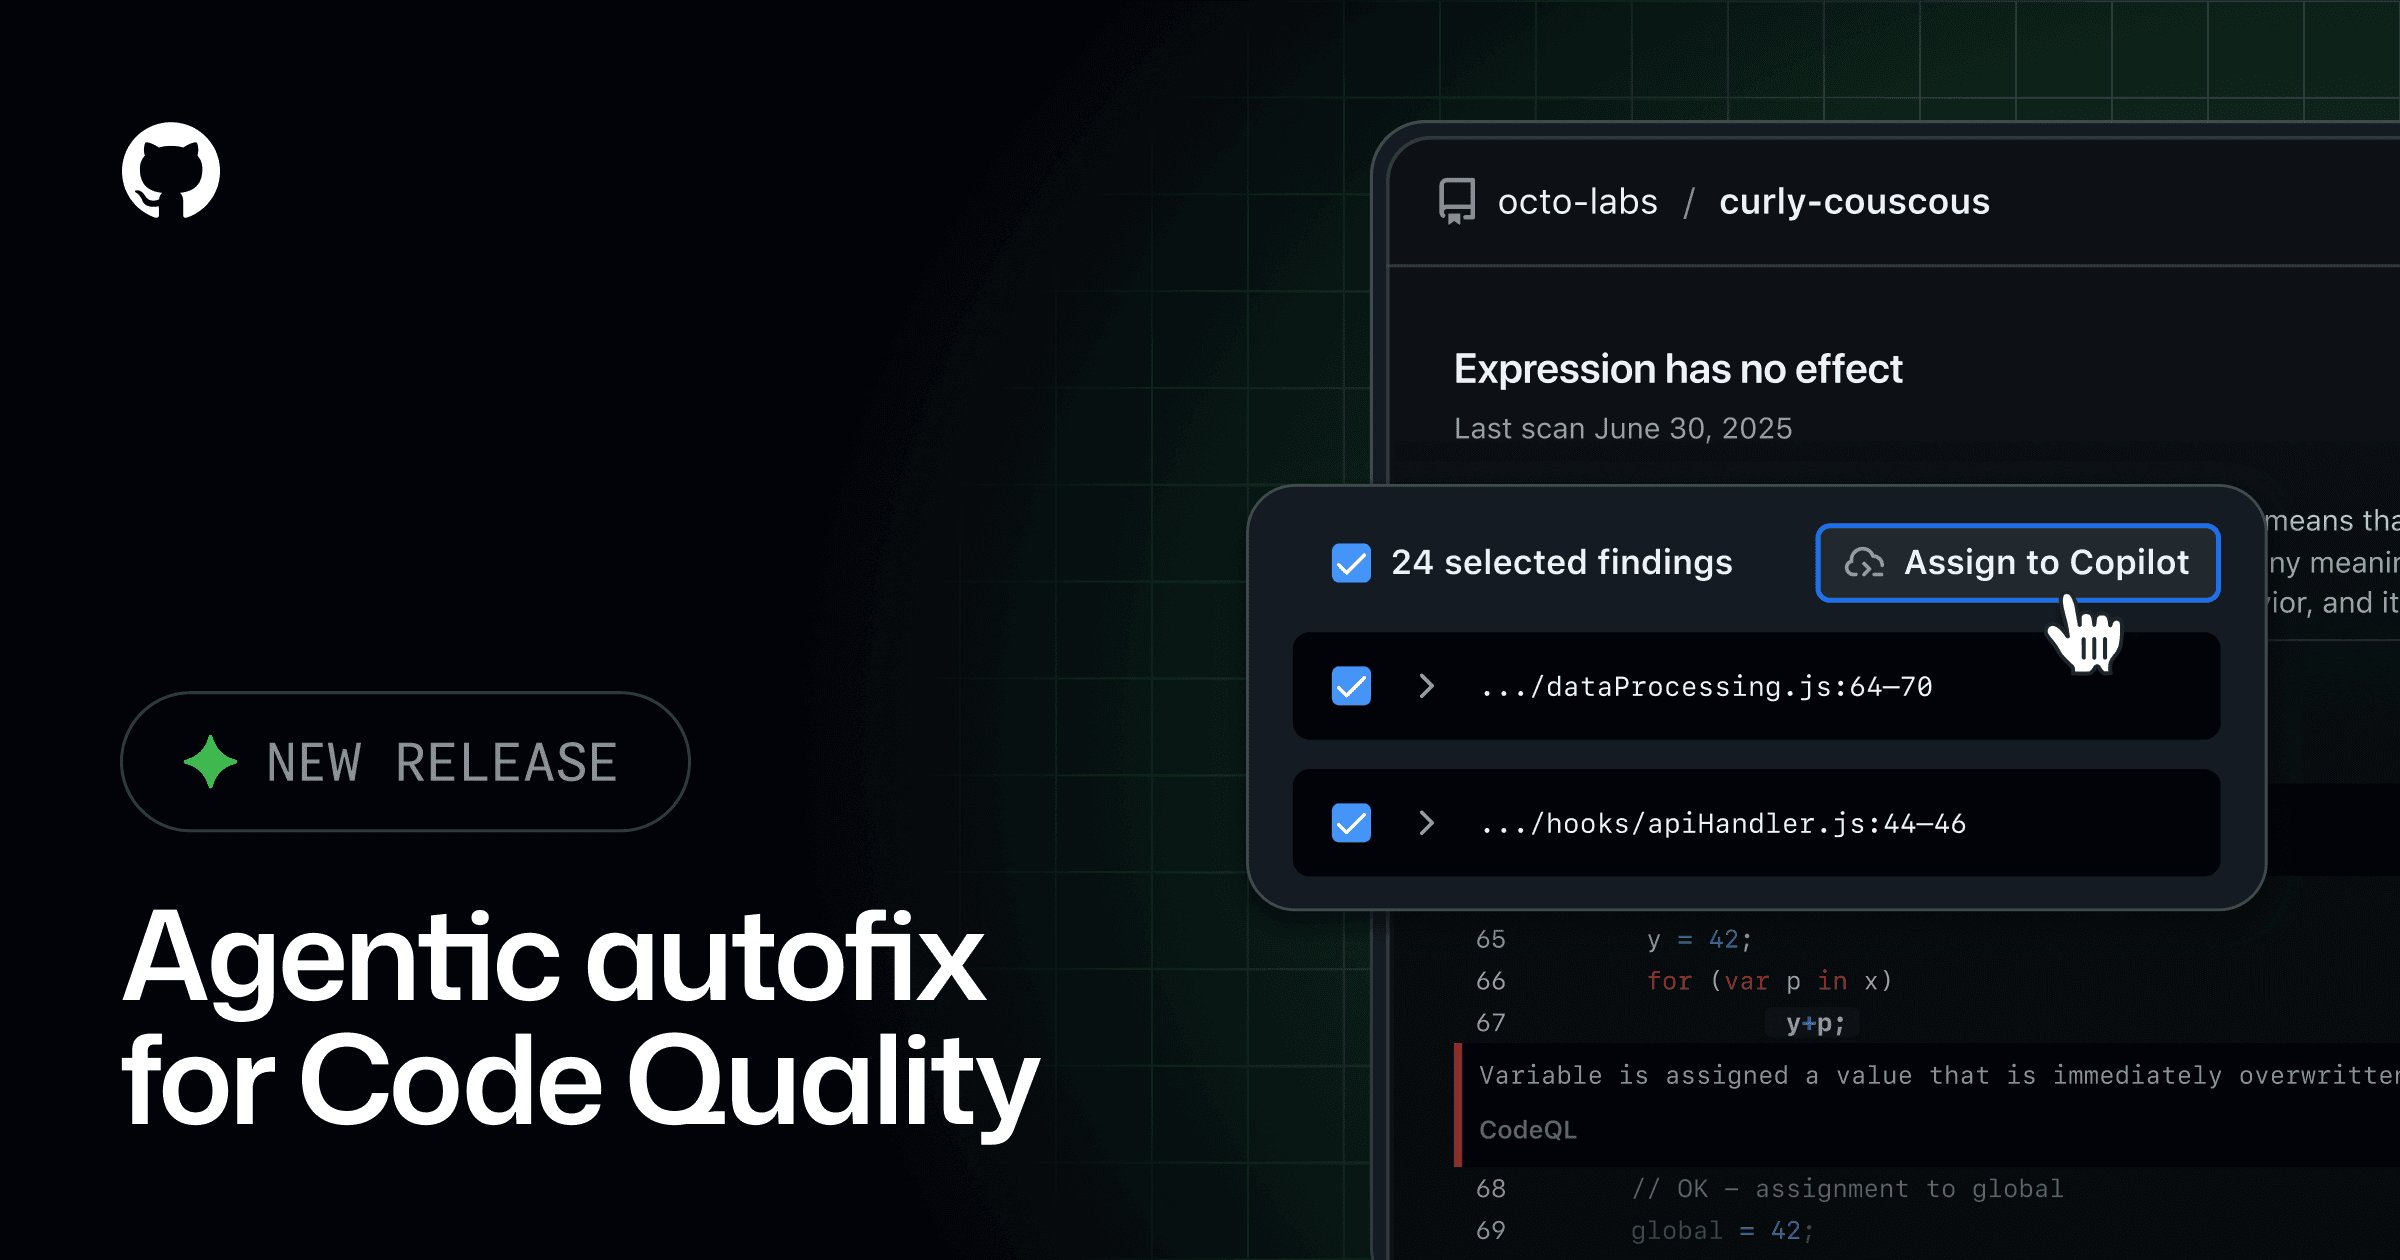Click the repository icon beside octo-labs
Viewport: 2400px width, 1260px height.
tap(1457, 201)
